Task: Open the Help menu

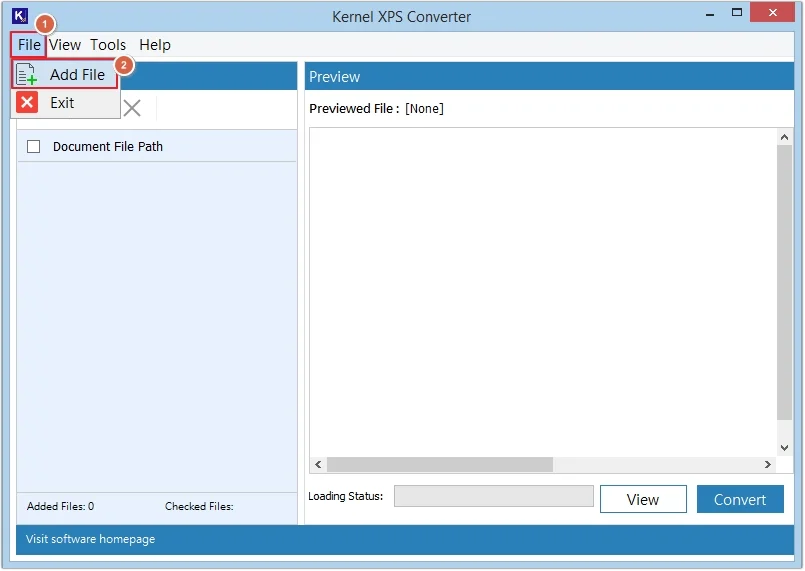Action: (x=155, y=45)
